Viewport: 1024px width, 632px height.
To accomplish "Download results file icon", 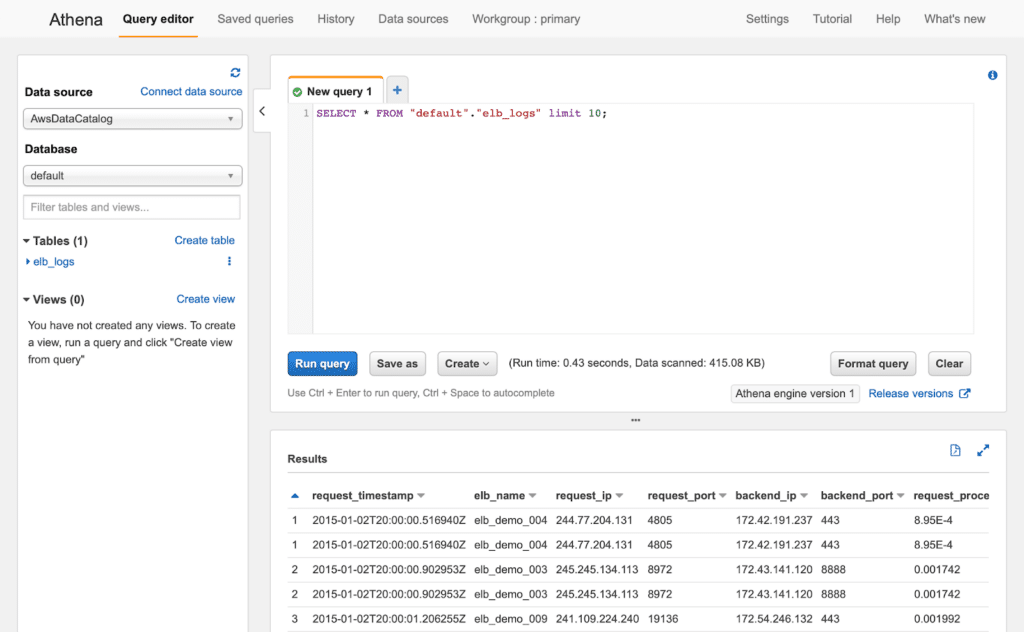I will tap(955, 450).
